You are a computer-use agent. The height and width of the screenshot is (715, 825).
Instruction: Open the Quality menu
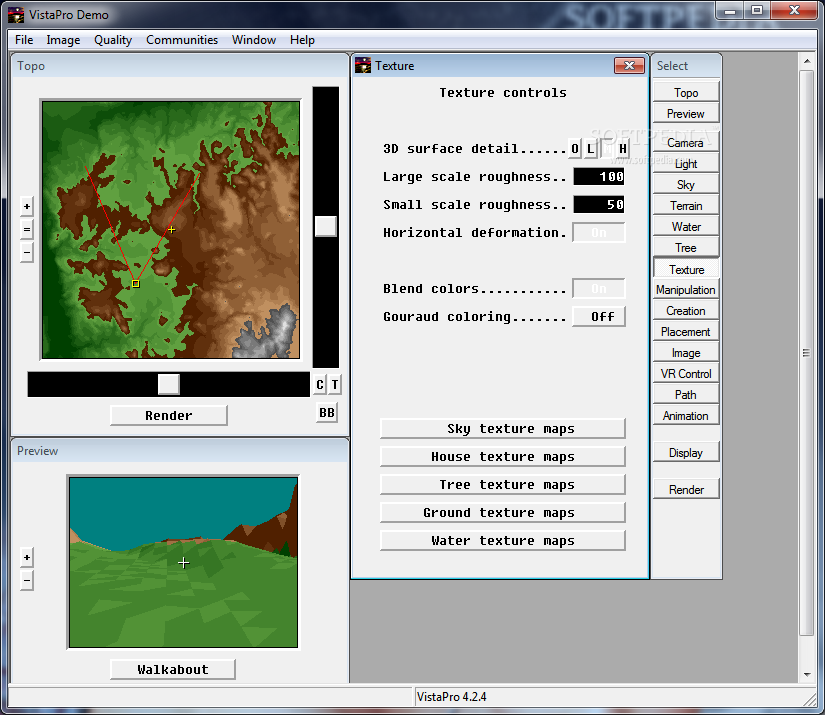click(x=113, y=40)
